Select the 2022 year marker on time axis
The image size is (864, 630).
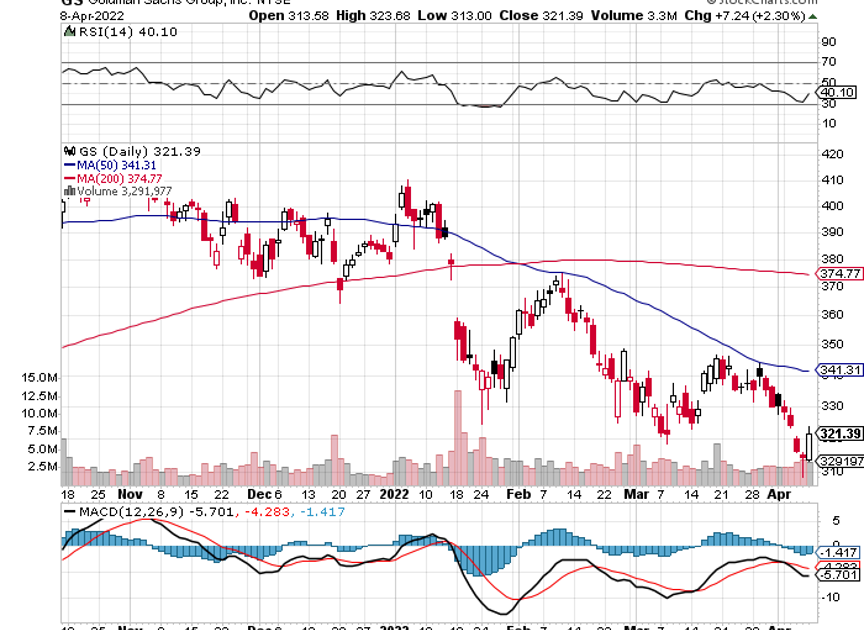pyautogui.click(x=394, y=494)
